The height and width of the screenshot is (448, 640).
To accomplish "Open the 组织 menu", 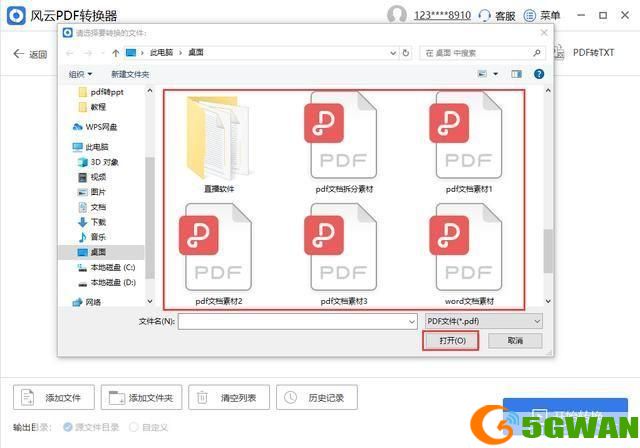I will pyautogui.click(x=80, y=74).
